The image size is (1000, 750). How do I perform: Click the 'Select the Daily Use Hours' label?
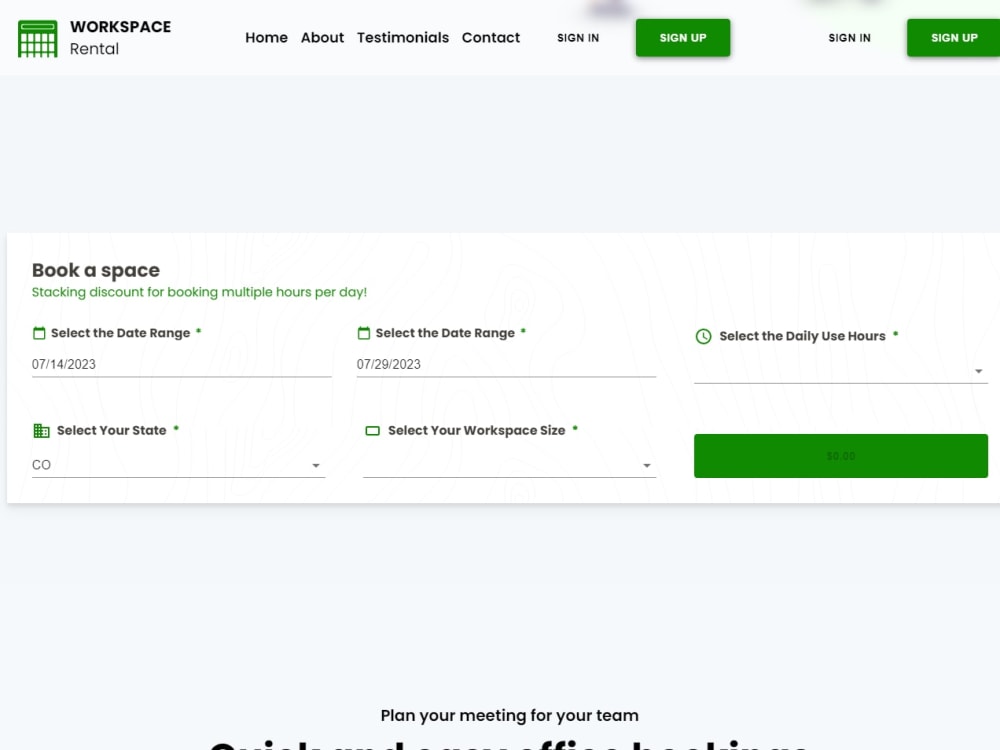(802, 336)
